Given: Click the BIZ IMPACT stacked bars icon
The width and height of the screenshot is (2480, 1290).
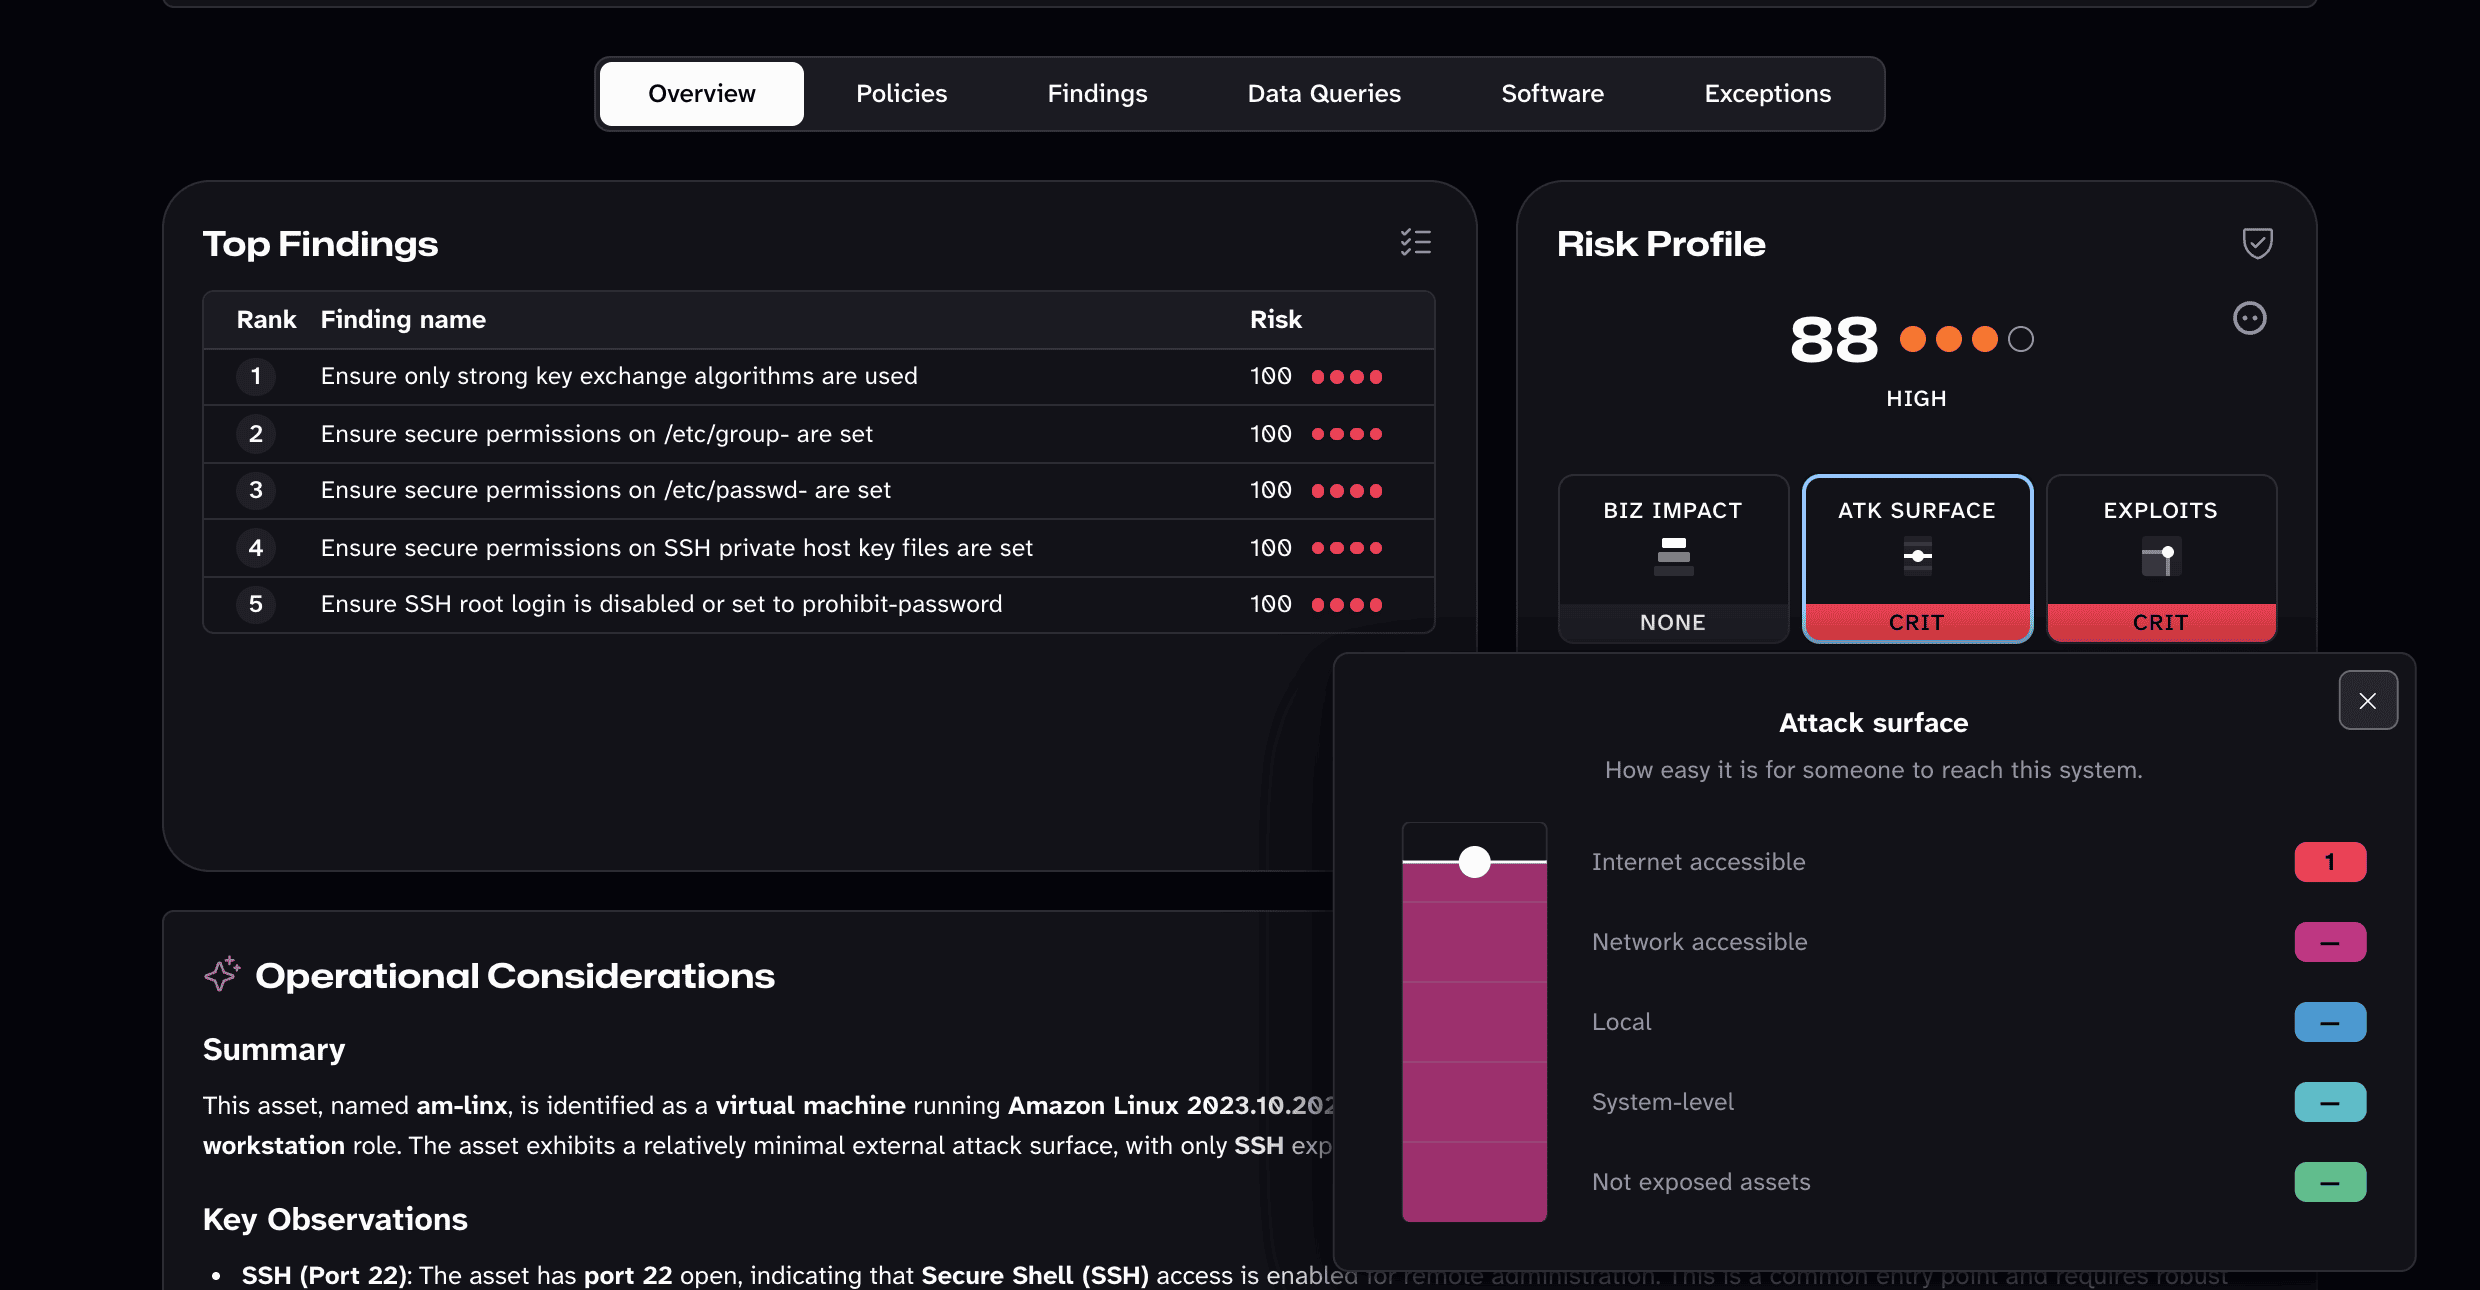Looking at the screenshot, I should (1673, 556).
